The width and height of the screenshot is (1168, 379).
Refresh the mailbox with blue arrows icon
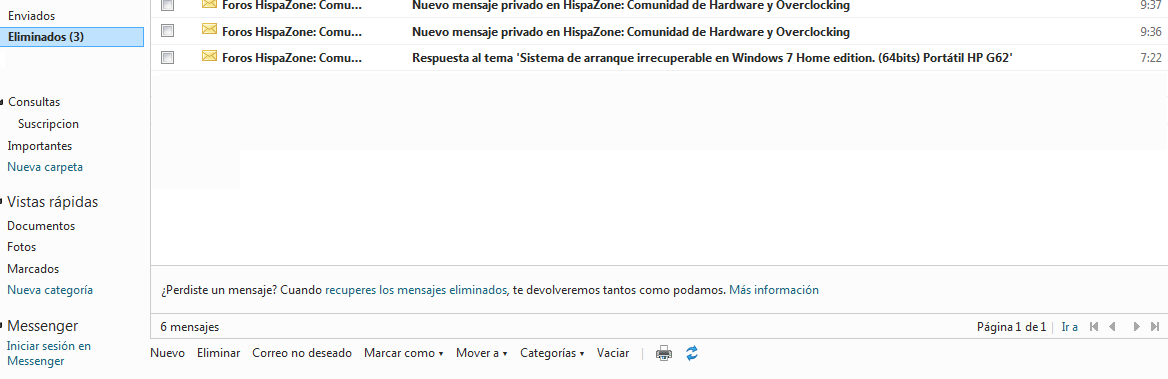(x=692, y=354)
